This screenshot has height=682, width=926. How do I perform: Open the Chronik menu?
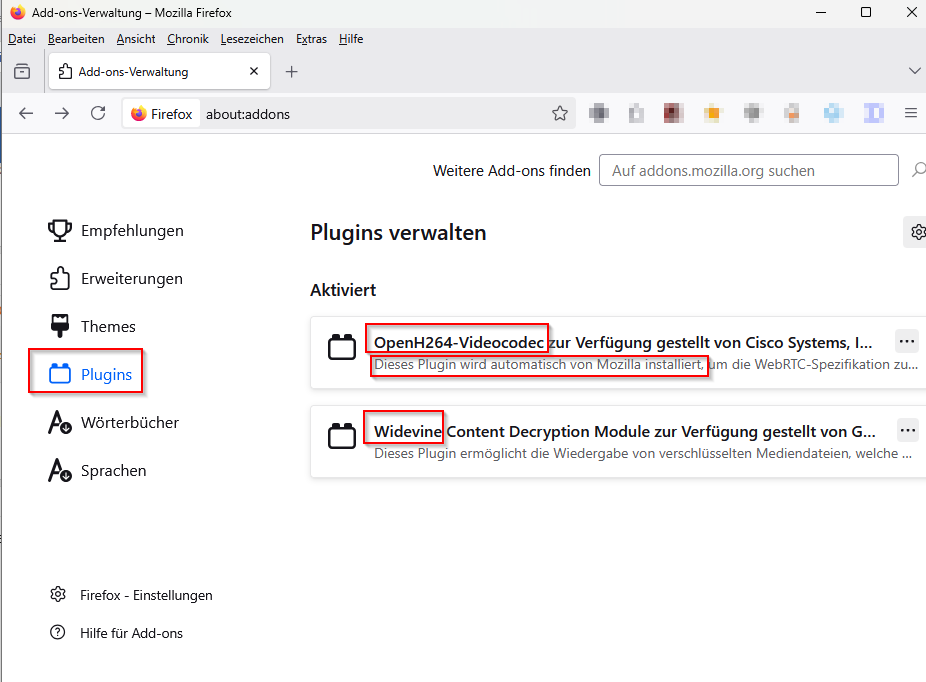pos(188,39)
